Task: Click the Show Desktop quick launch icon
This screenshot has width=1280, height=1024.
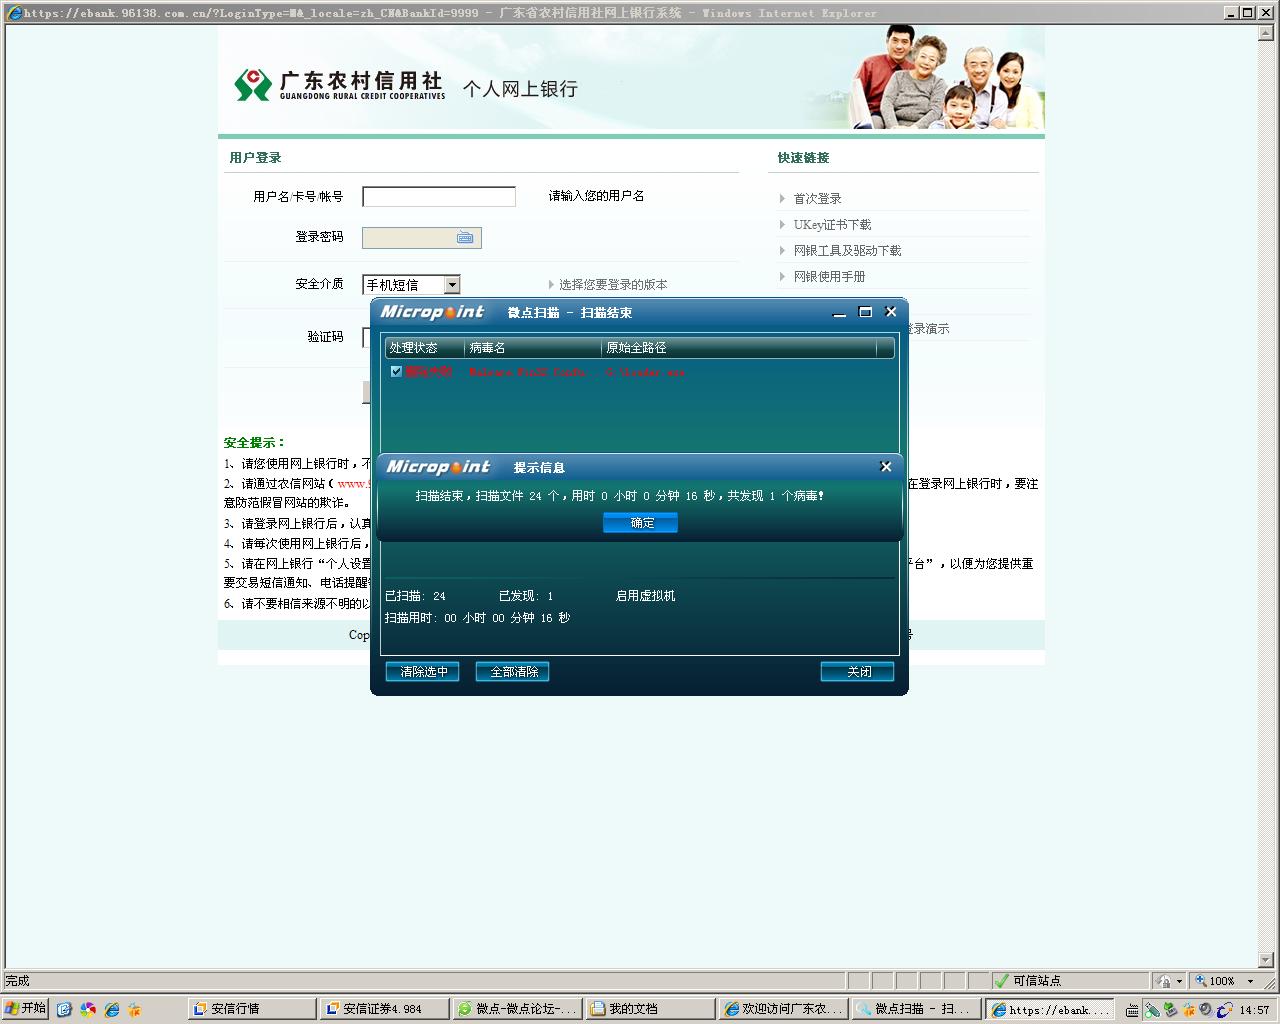Action: click(65, 1009)
